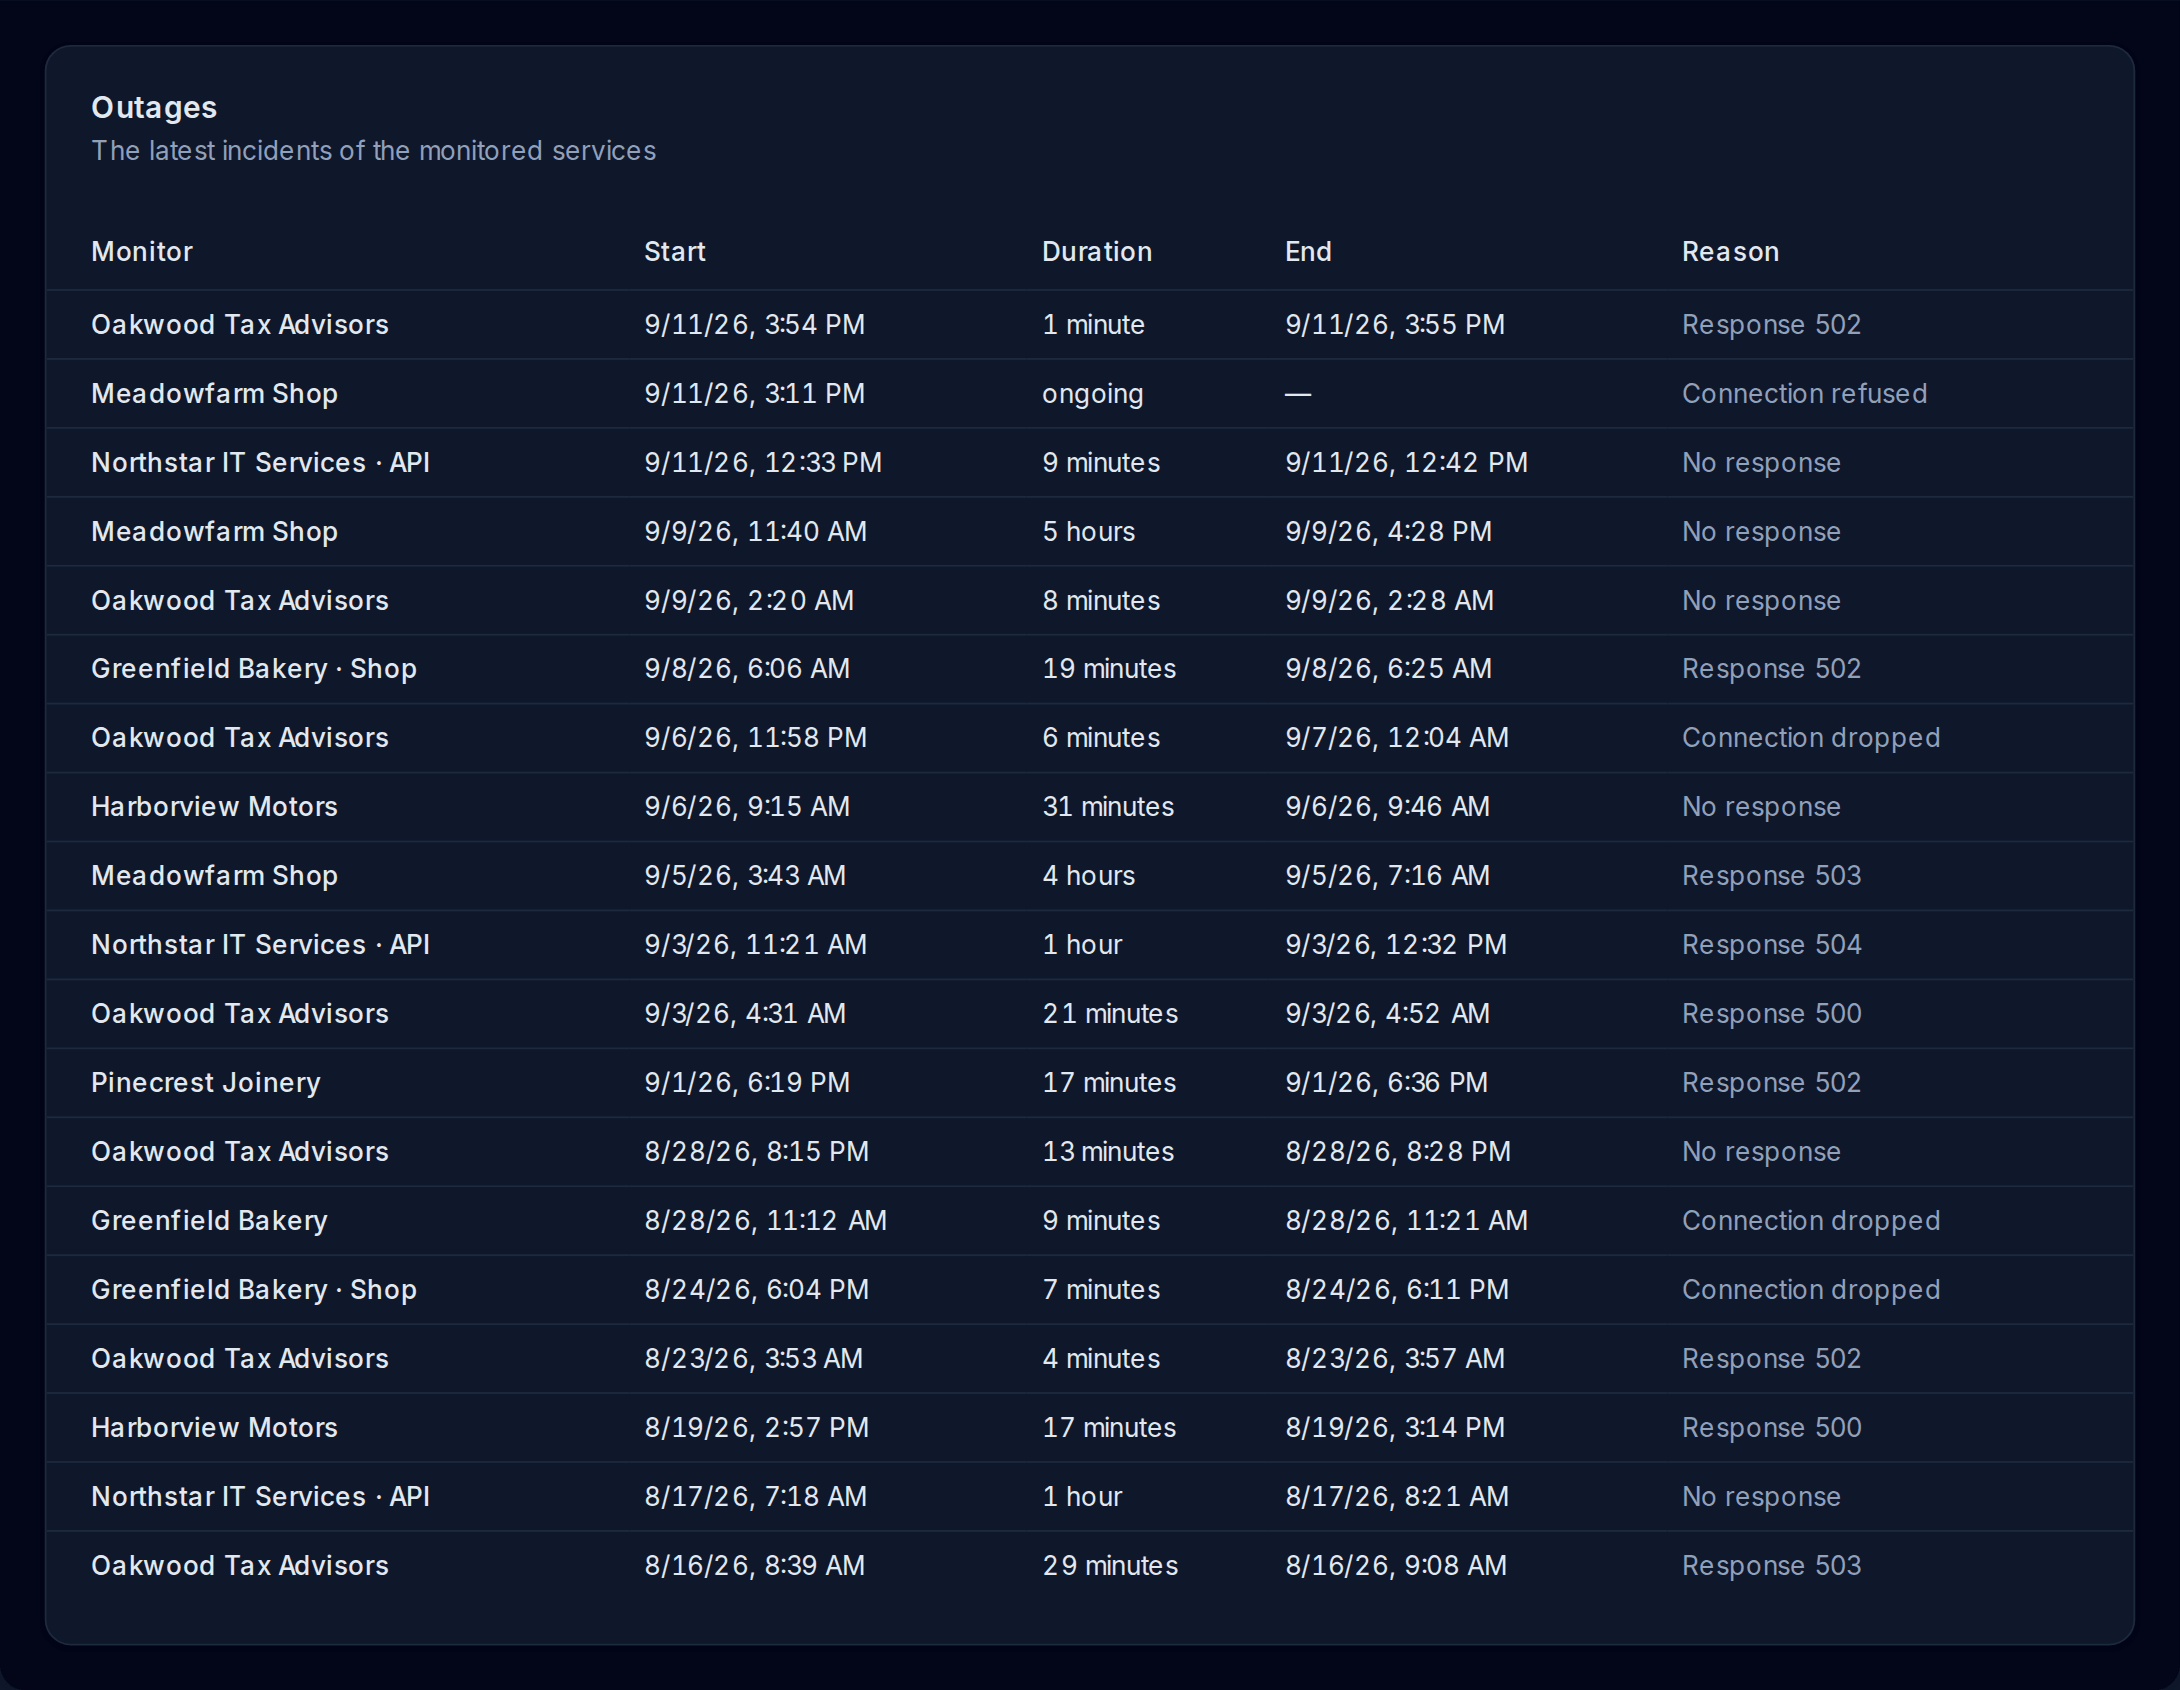Viewport: 2180px width, 1690px height.
Task: Click end time 9/3/26, 4:52 AM
Action: (x=1387, y=1014)
